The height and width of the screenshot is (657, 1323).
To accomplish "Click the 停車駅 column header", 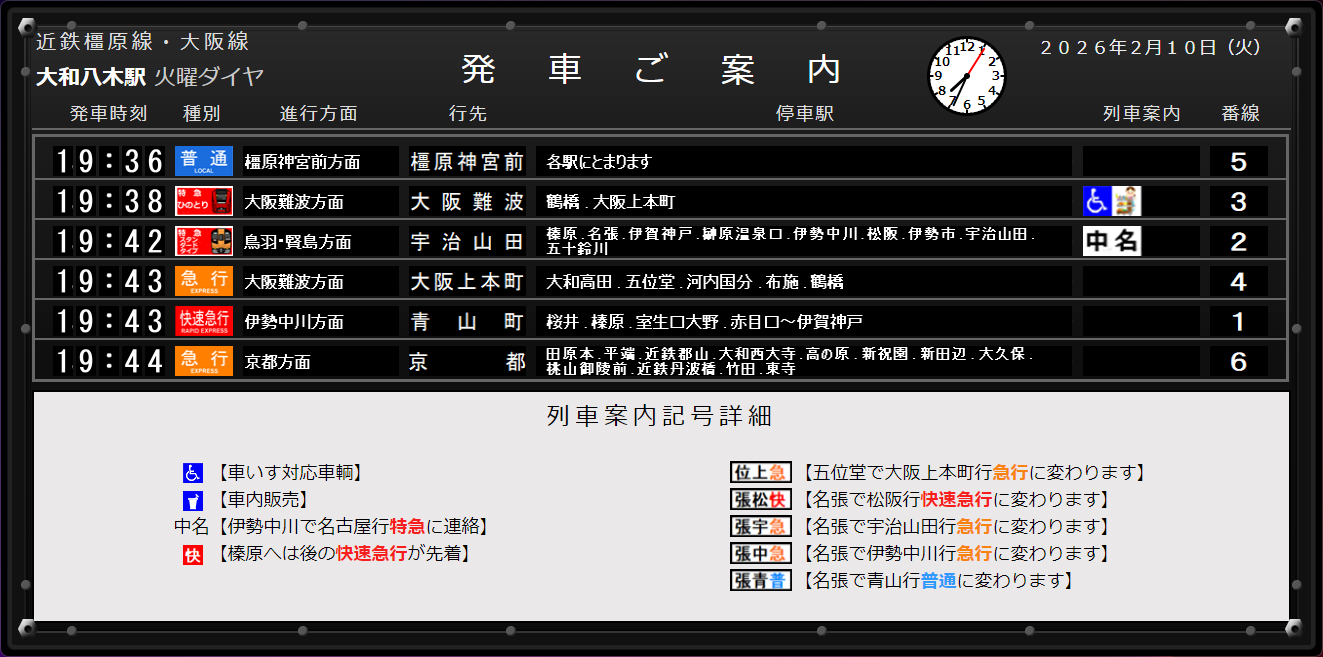I will click(804, 114).
